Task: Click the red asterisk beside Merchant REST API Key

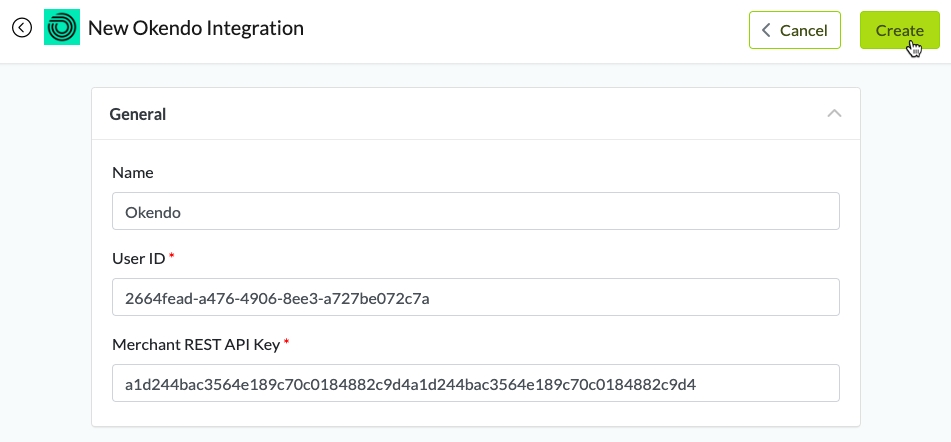Action: tap(287, 343)
